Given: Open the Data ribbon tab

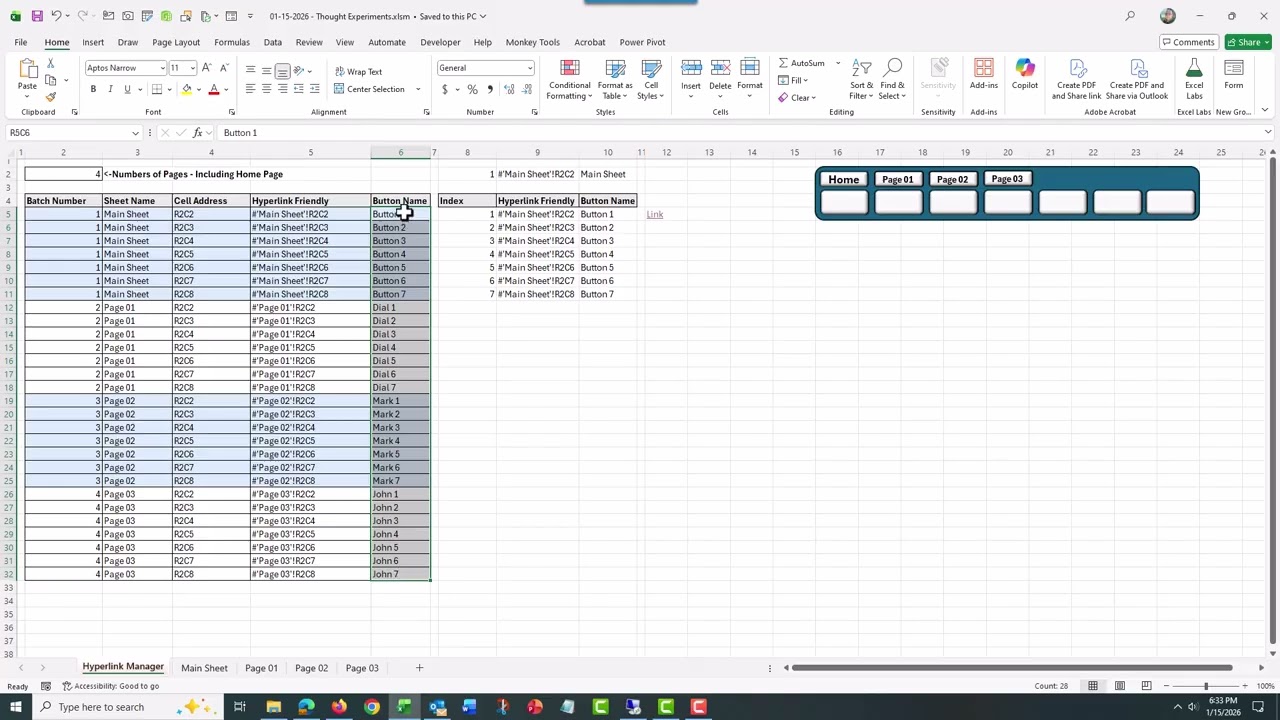Looking at the screenshot, I should [x=272, y=42].
